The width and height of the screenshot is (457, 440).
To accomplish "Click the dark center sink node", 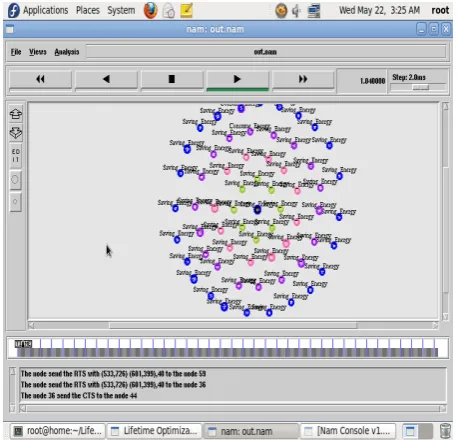I will pos(257,210).
